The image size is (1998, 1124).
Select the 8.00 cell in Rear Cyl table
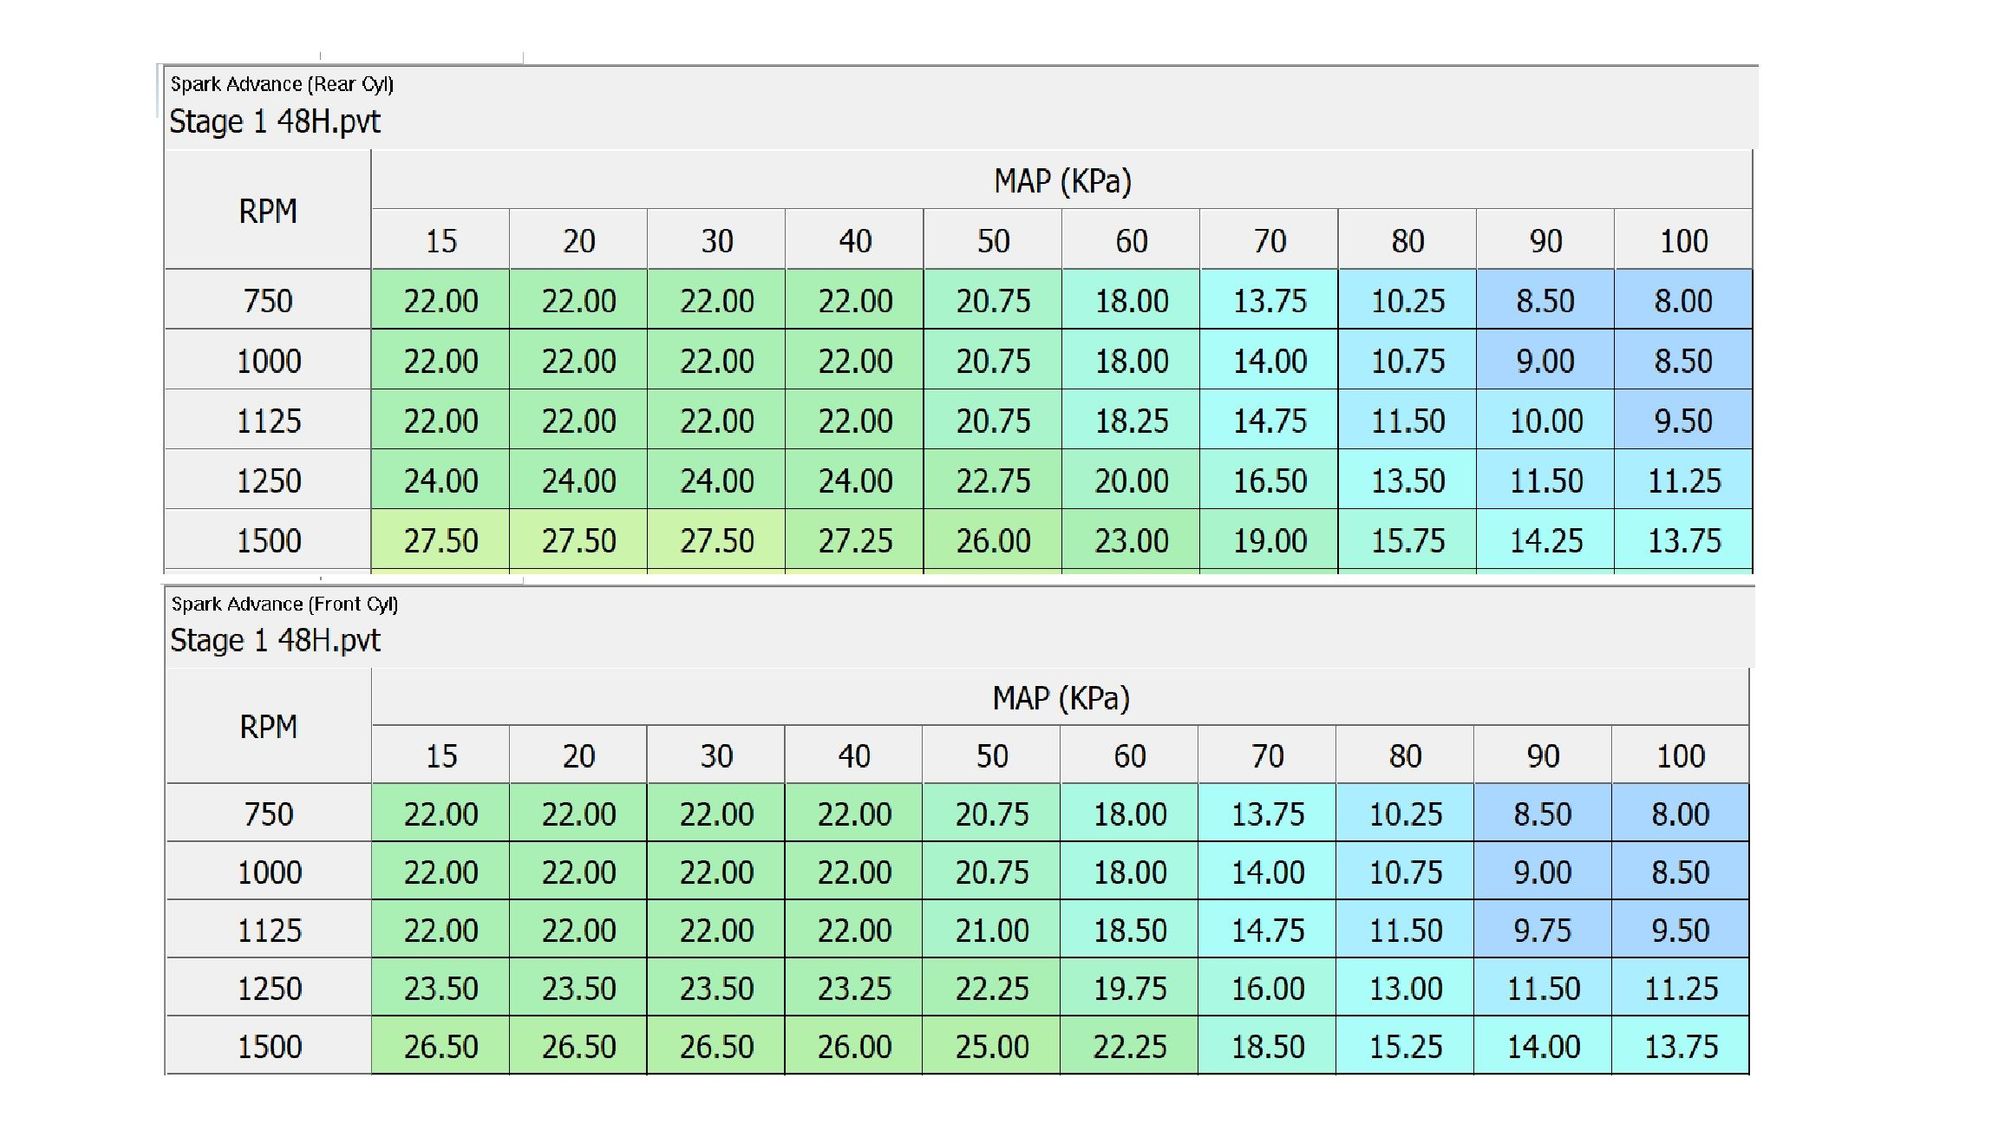click(1683, 301)
